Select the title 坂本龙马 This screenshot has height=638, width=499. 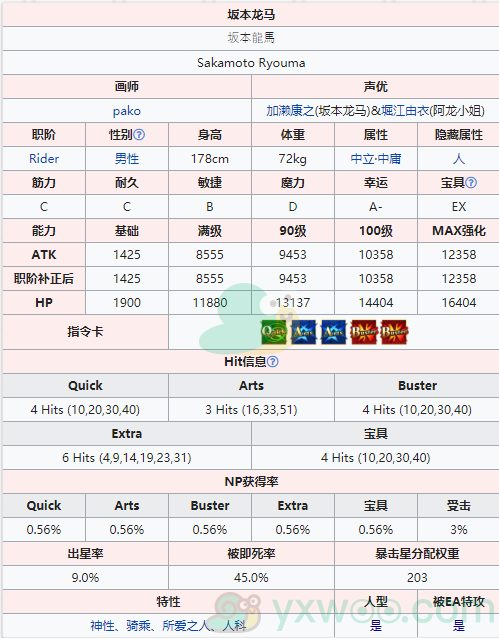coord(251,15)
